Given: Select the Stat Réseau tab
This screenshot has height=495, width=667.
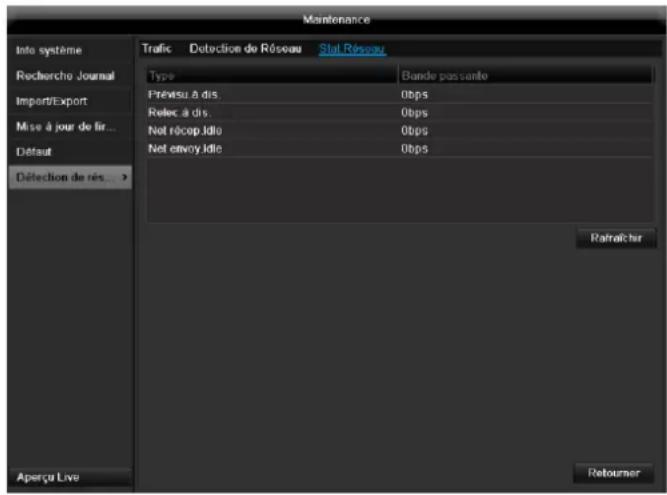Looking at the screenshot, I should [x=352, y=48].
